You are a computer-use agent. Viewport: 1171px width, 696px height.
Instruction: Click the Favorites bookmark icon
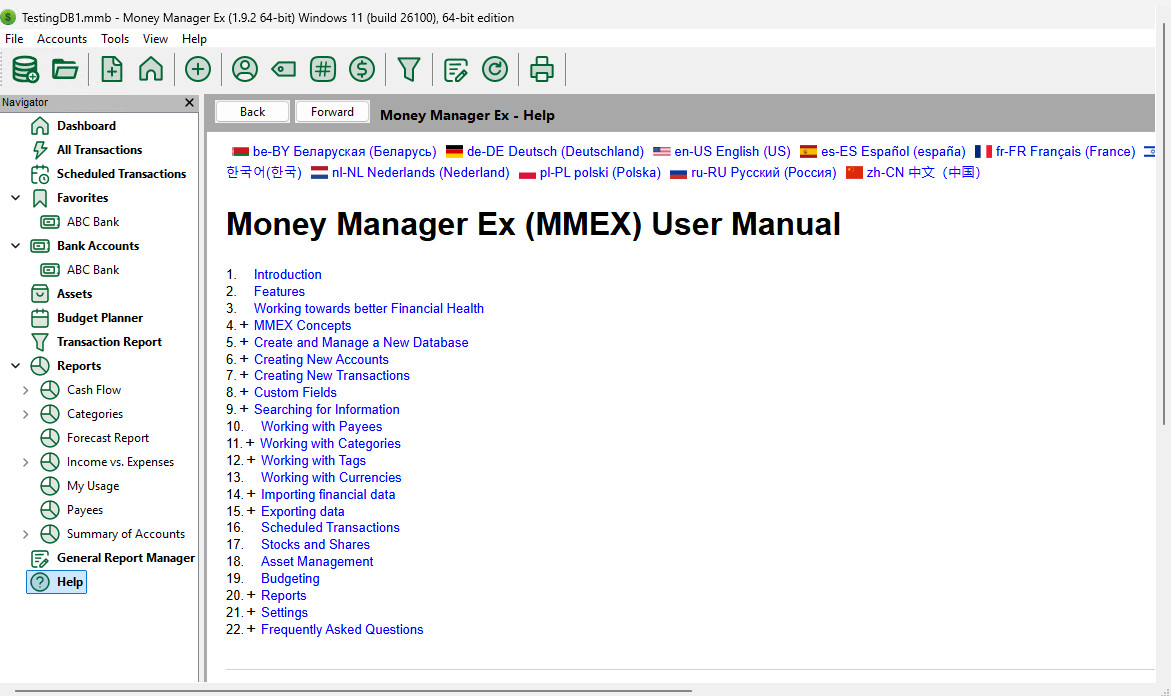(x=40, y=198)
